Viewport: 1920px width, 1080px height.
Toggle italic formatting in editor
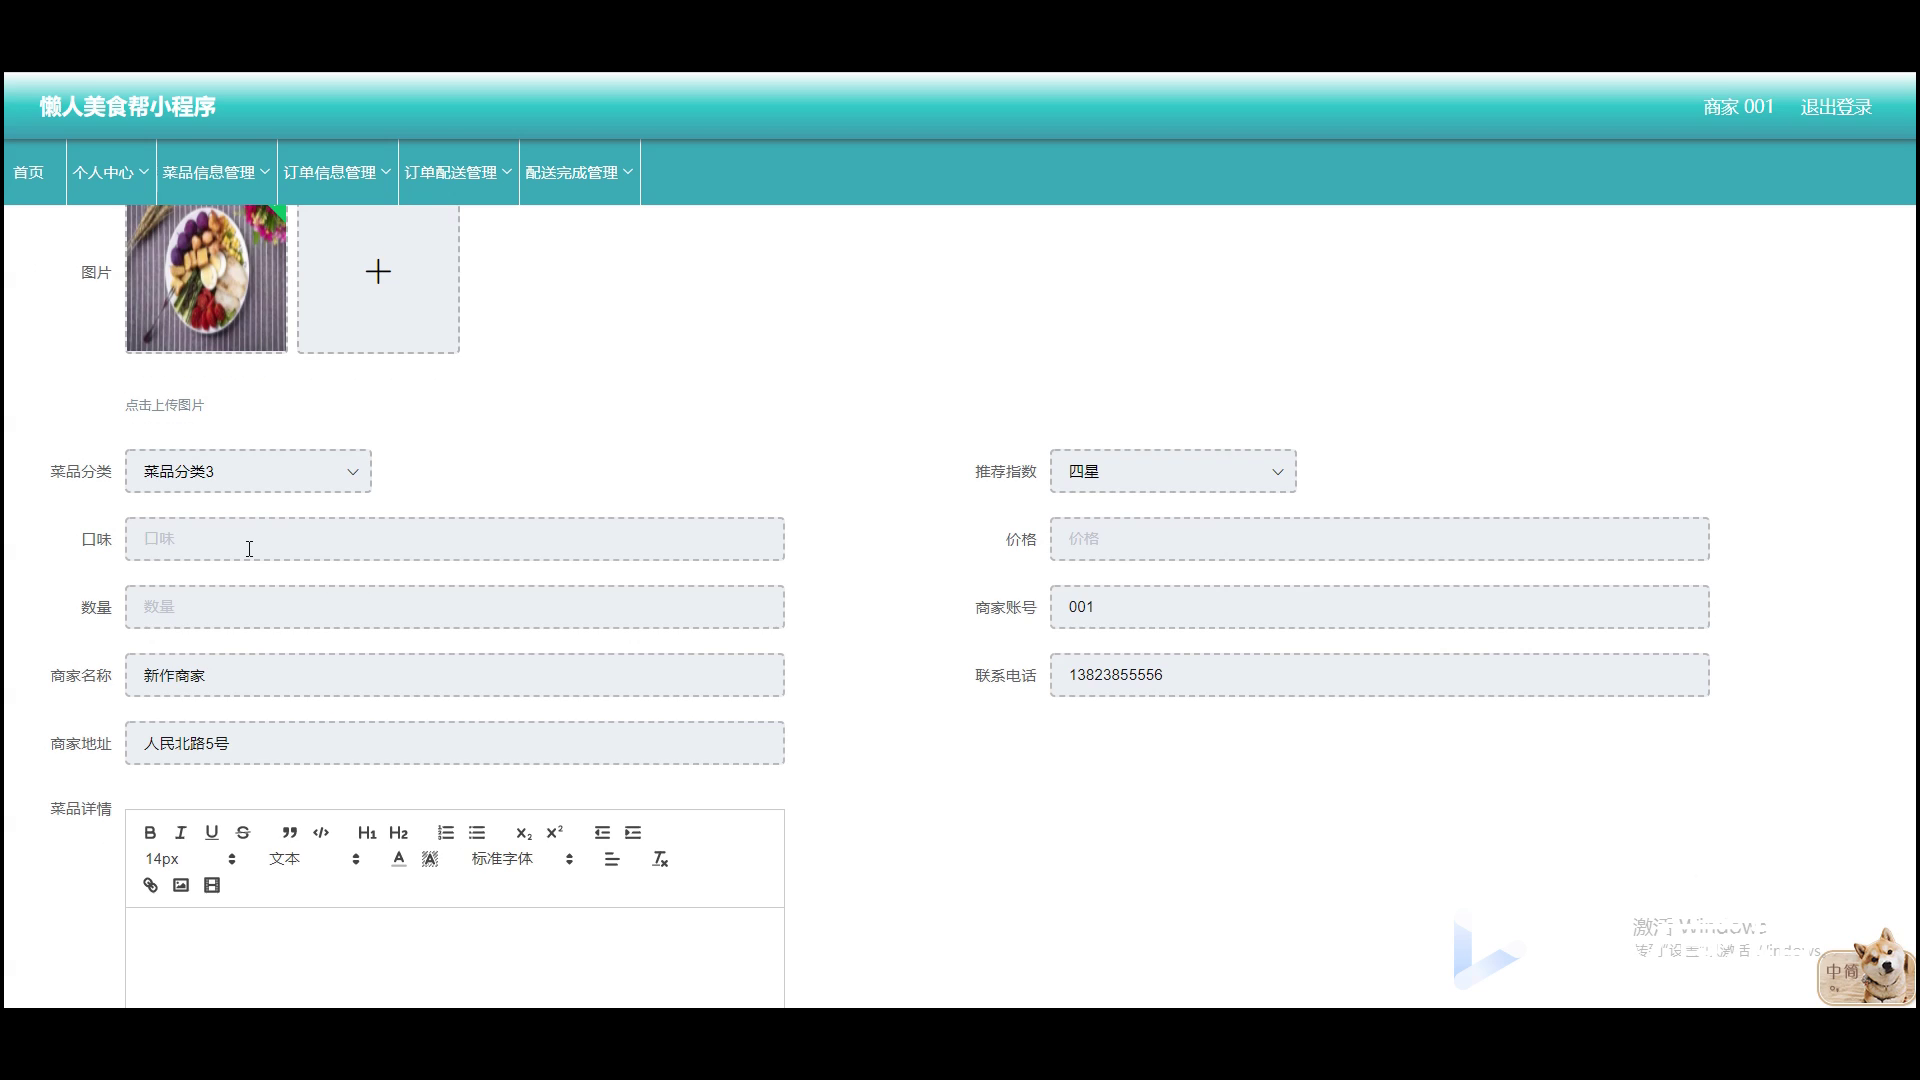click(181, 832)
